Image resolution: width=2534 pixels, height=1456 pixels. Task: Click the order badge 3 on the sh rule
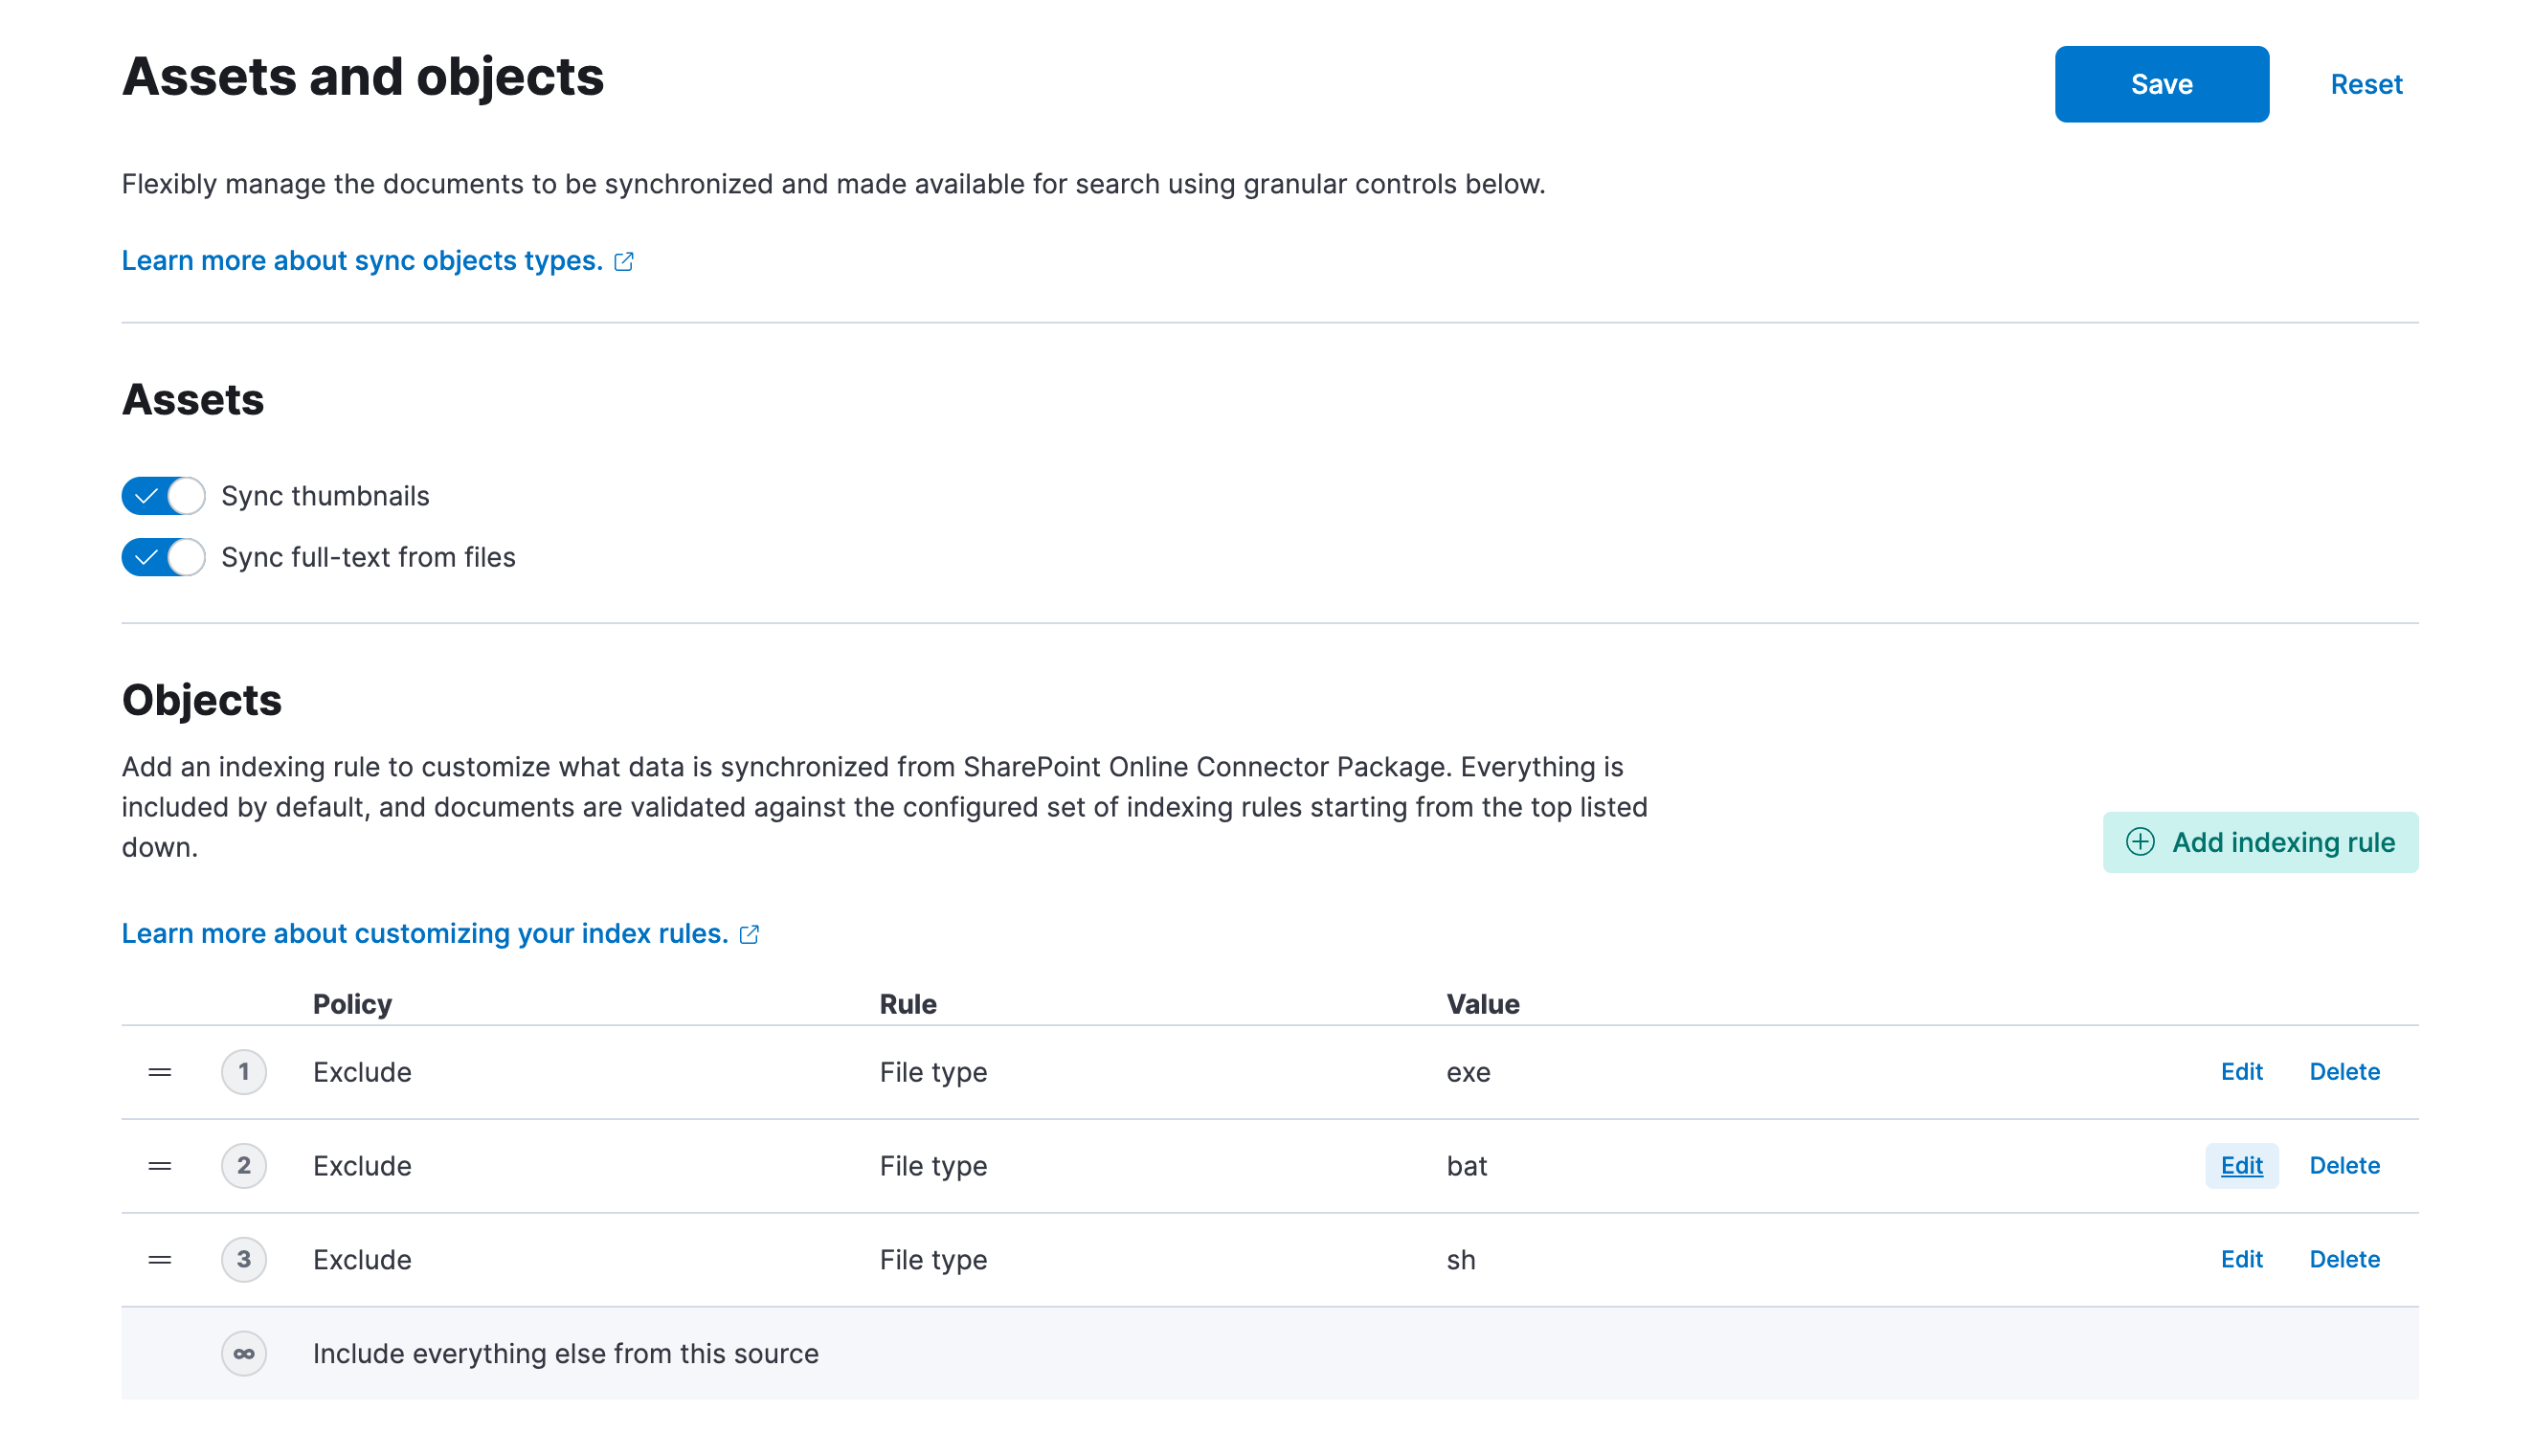coord(243,1259)
